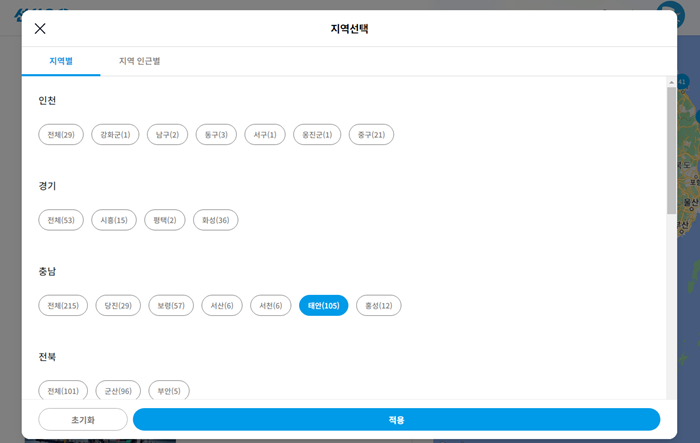Image resolution: width=700 pixels, height=443 pixels.
Task: Select the 부안(5) region chip
Action: [169, 390]
